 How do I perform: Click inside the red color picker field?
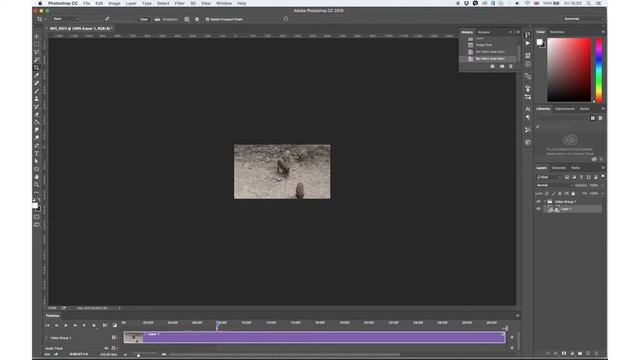point(569,70)
